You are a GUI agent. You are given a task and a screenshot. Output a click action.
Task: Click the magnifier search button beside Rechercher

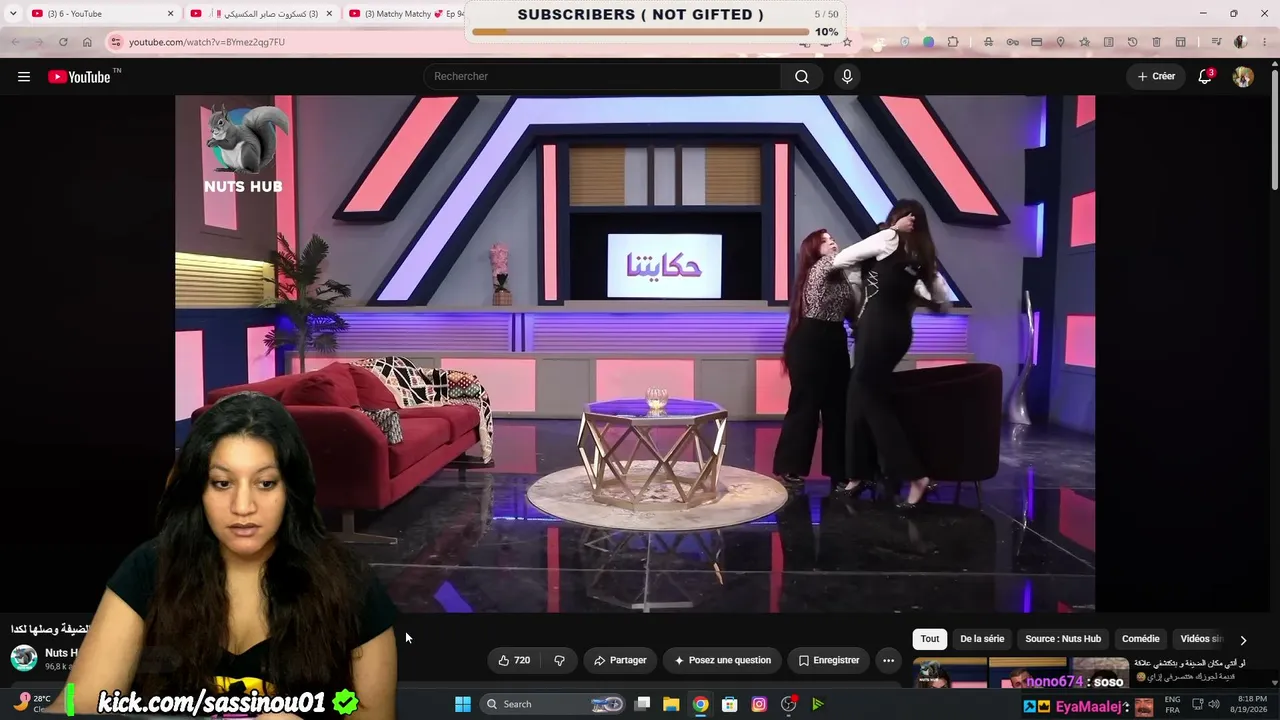coord(802,77)
